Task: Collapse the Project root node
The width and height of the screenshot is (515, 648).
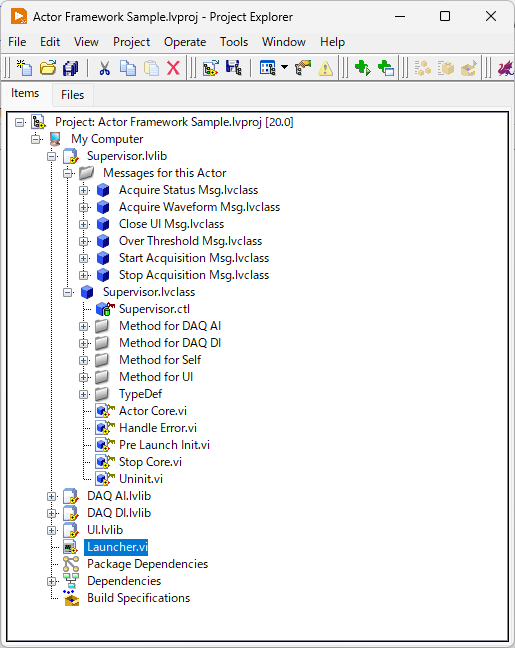Action: click(19, 122)
